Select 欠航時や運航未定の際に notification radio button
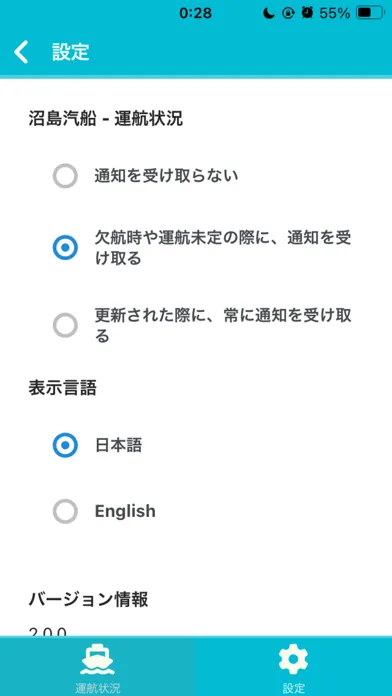Screen dimensions: 392x696 pyautogui.click(x=65, y=248)
